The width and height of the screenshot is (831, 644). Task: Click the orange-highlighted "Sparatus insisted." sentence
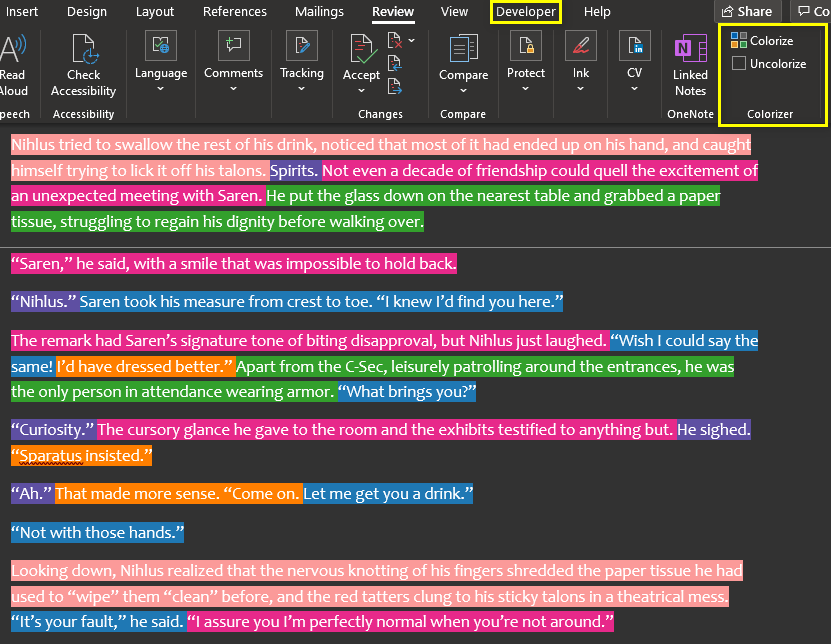82,456
